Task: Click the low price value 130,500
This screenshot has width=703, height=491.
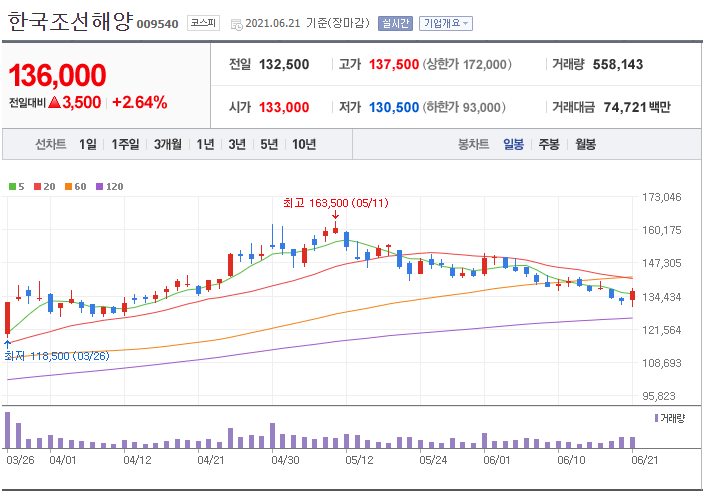Action: coord(394,108)
